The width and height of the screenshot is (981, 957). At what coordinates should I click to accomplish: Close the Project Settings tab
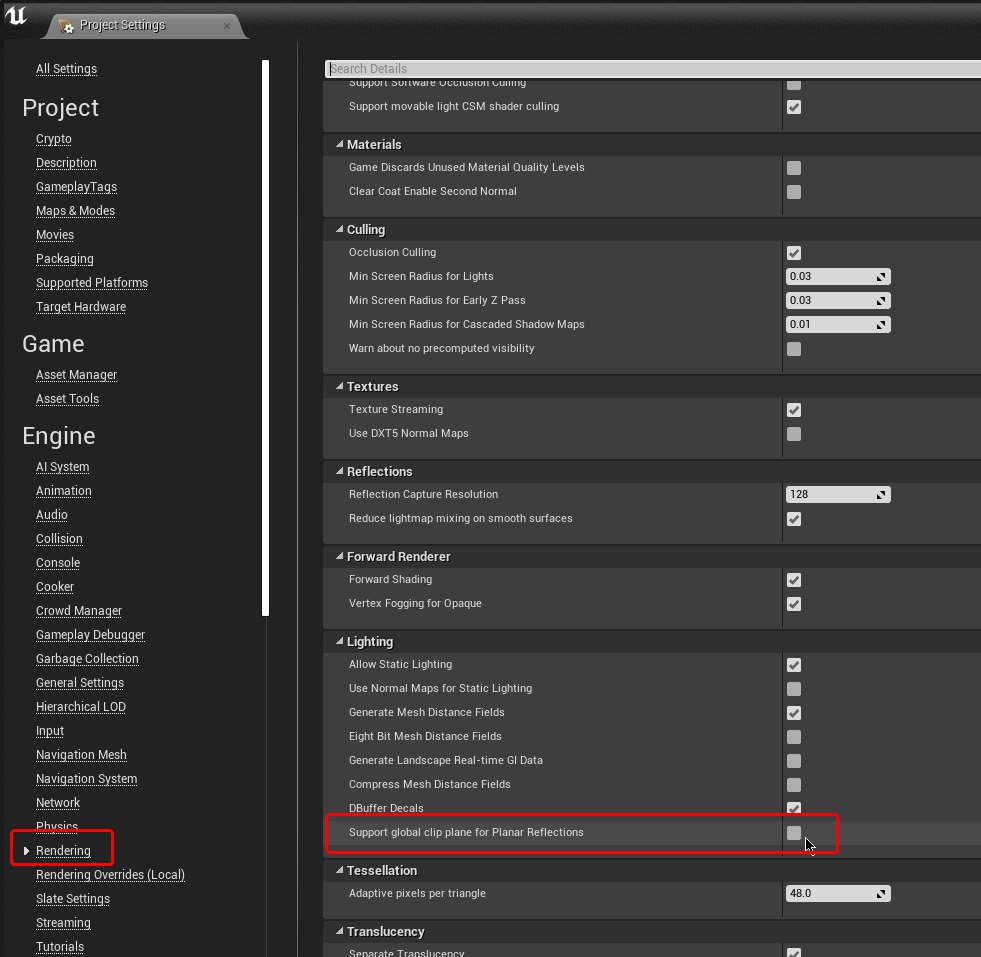pyautogui.click(x=226, y=26)
